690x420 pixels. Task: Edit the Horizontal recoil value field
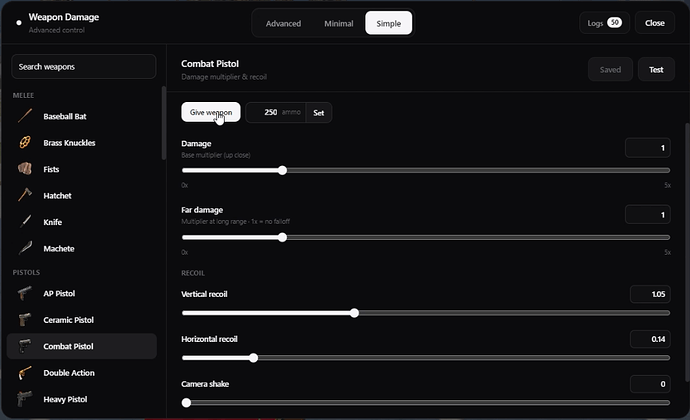tap(650, 339)
